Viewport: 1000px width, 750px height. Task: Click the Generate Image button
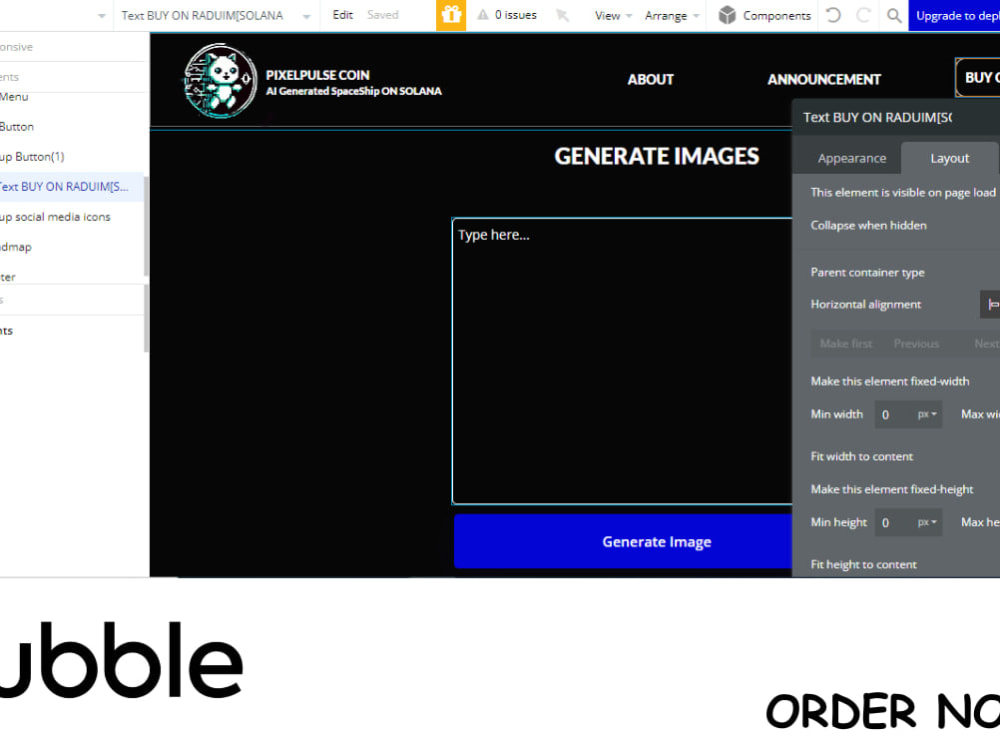click(x=623, y=541)
